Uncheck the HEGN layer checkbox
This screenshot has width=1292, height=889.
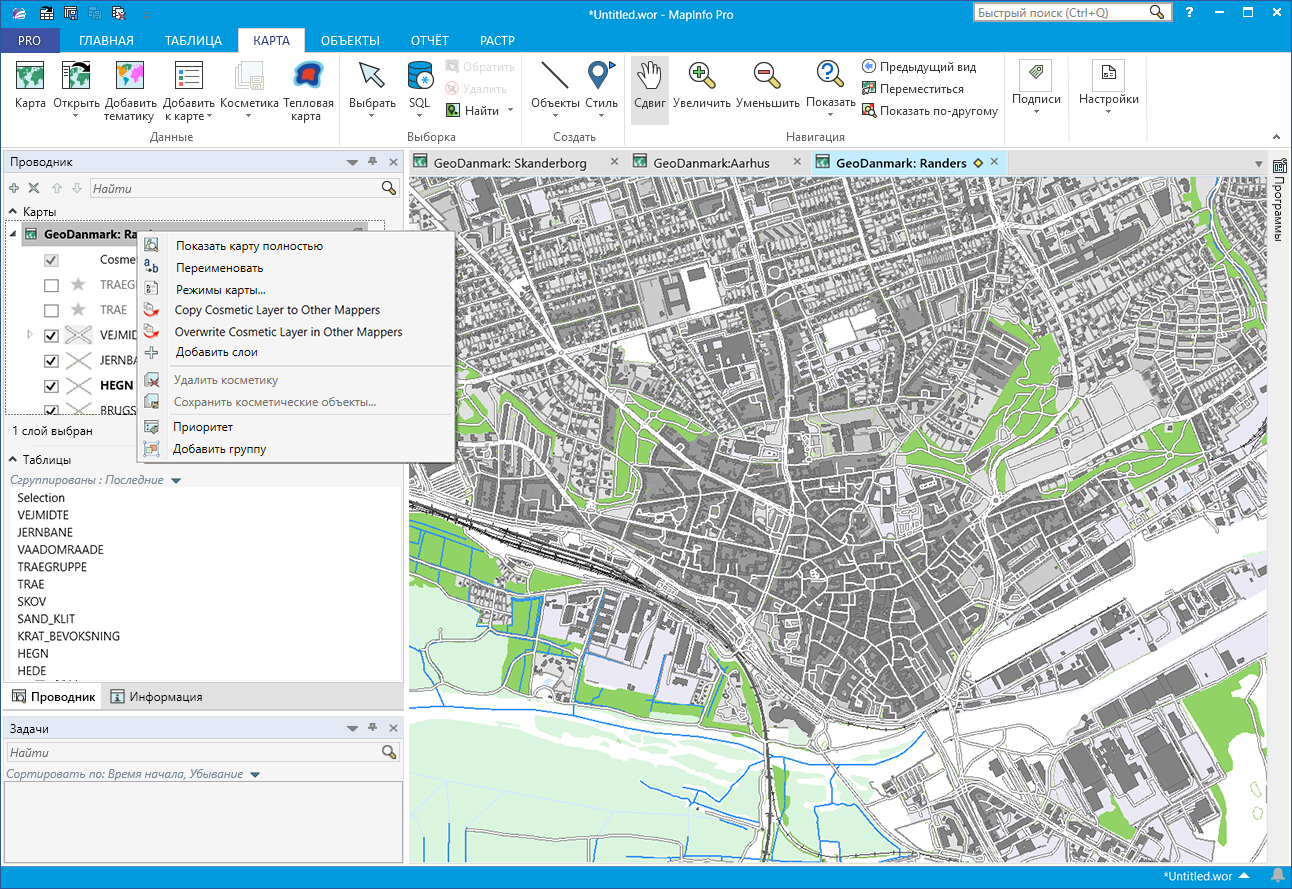pos(51,385)
